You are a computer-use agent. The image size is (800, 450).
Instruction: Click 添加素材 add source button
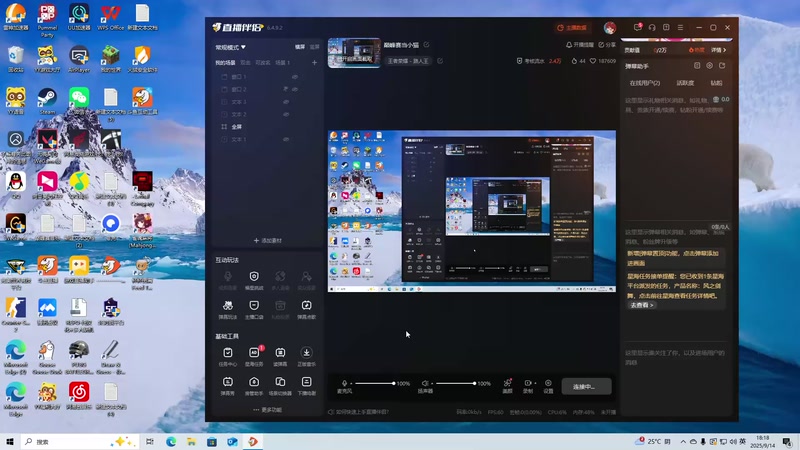tap(267, 240)
